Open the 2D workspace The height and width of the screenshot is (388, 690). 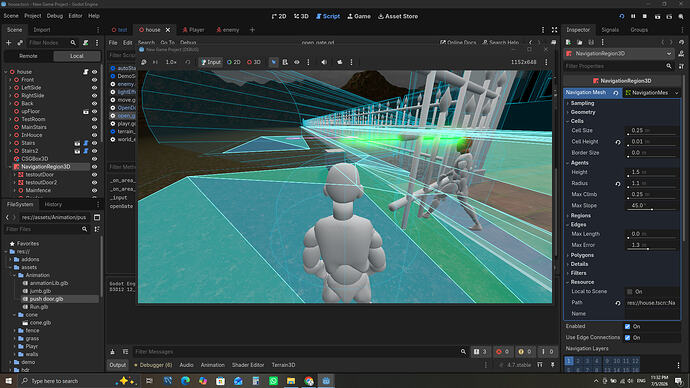click(279, 16)
